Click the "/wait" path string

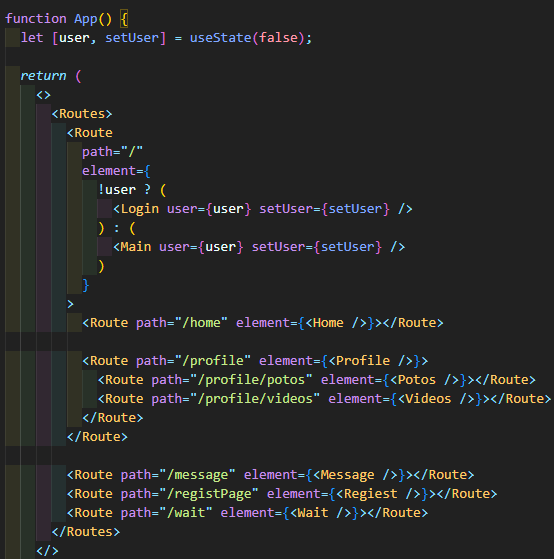[x=186, y=513]
